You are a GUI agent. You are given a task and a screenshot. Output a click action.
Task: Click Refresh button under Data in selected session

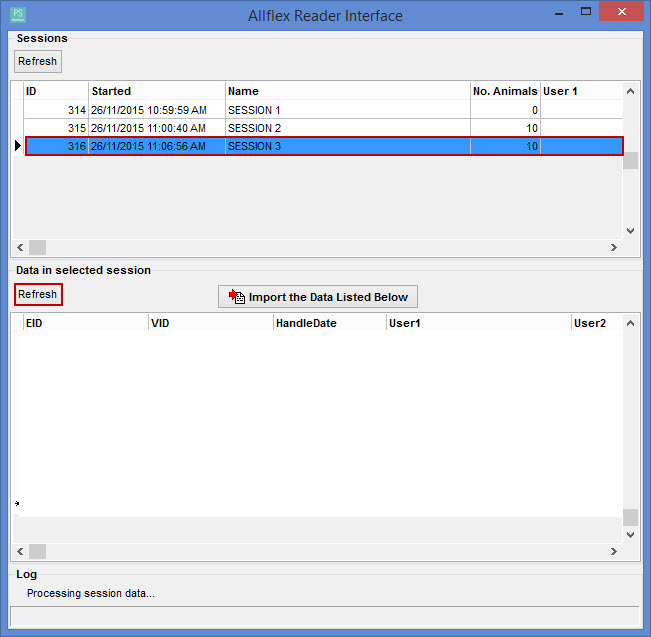click(38, 294)
